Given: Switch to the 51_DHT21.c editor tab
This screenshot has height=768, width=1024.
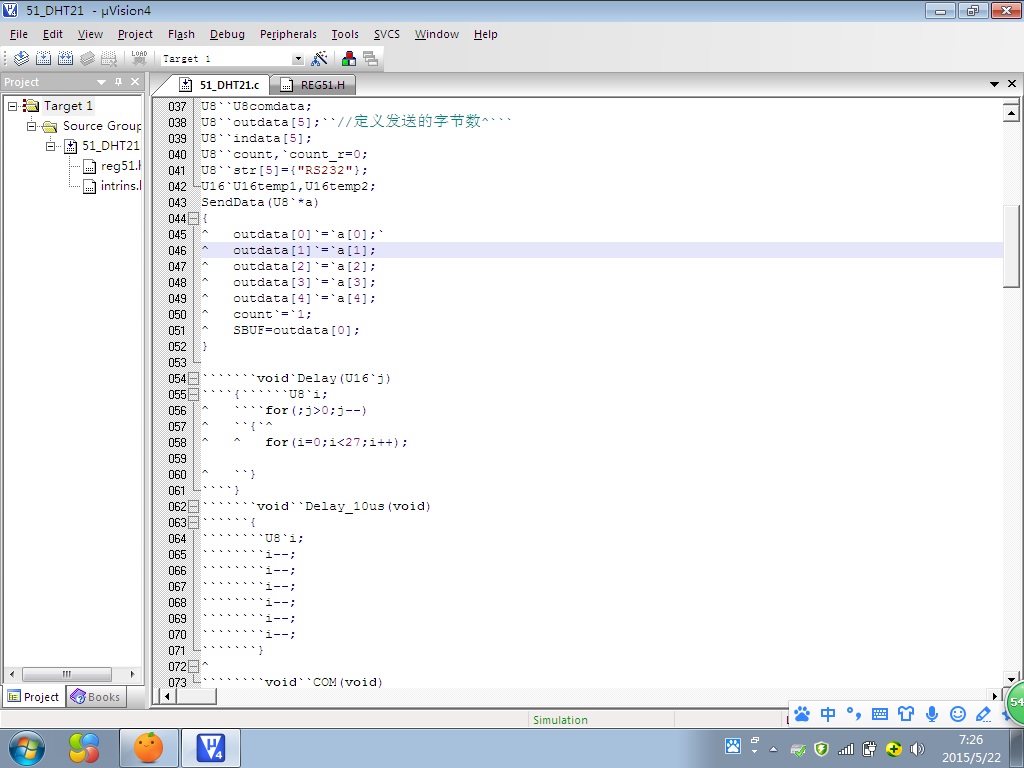Looking at the screenshot, I should tap(219, 85).
